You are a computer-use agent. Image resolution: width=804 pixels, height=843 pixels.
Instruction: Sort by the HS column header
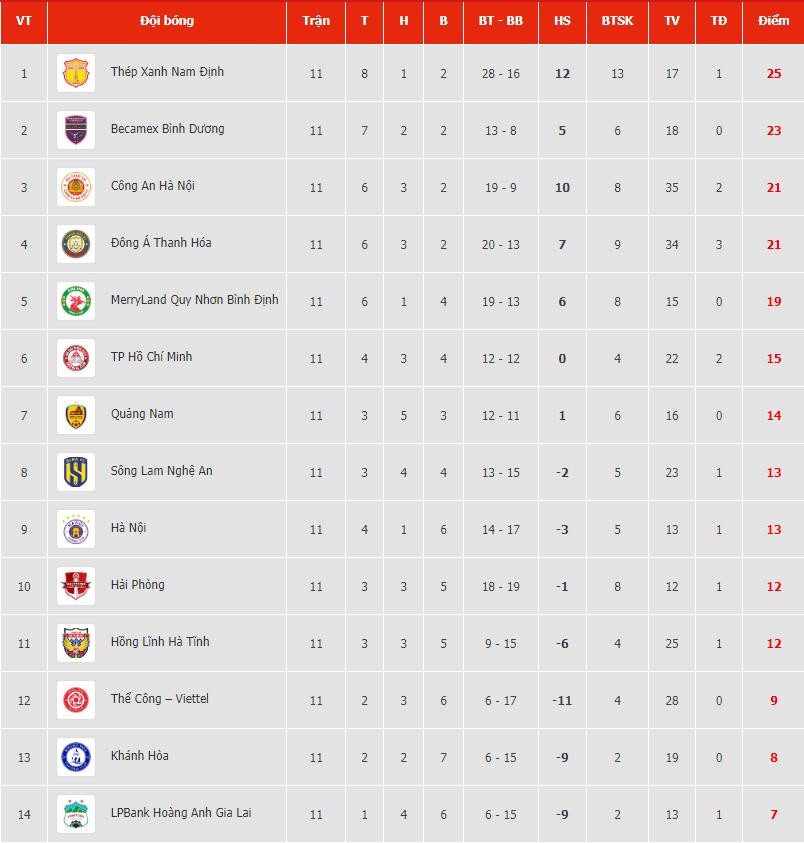[562, 21]
